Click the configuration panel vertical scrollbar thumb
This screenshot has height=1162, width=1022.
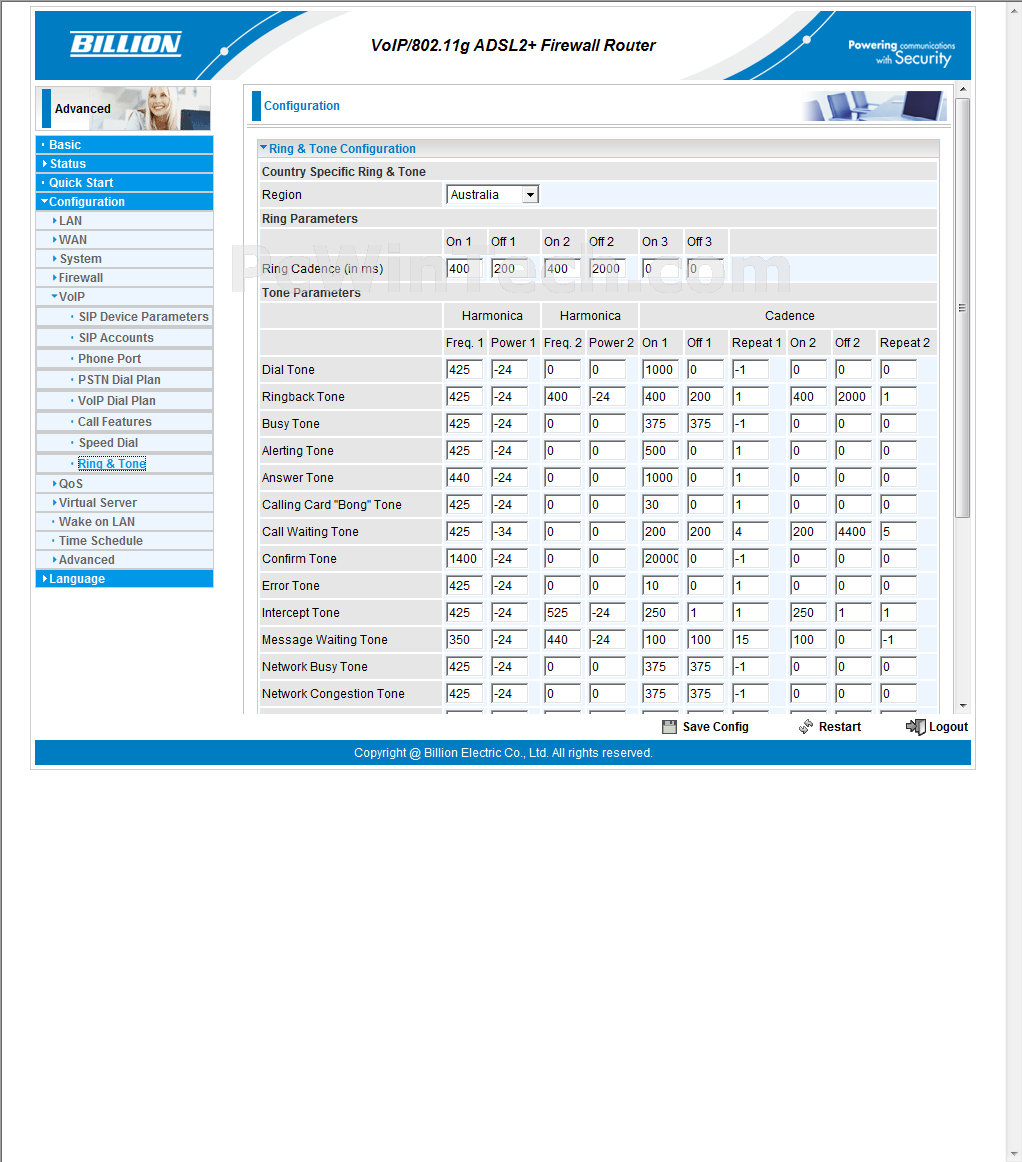tap(963, 308)
